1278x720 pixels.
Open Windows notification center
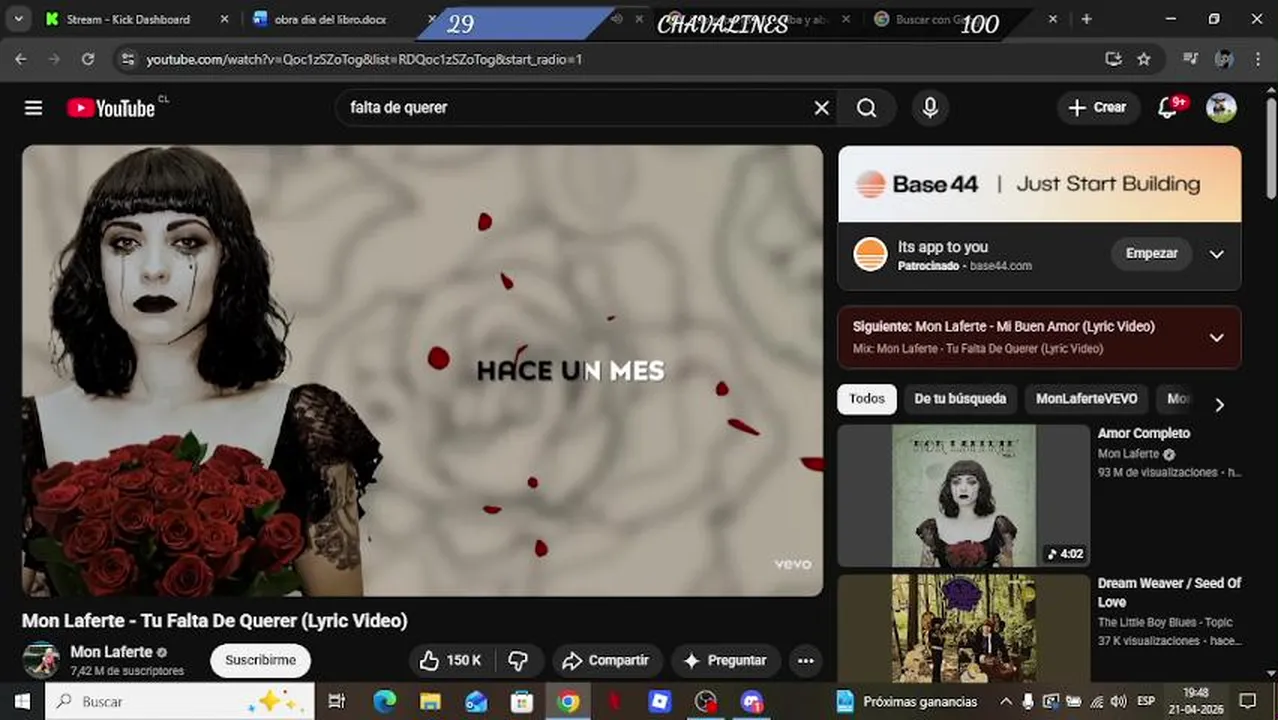click(1247, 702)
